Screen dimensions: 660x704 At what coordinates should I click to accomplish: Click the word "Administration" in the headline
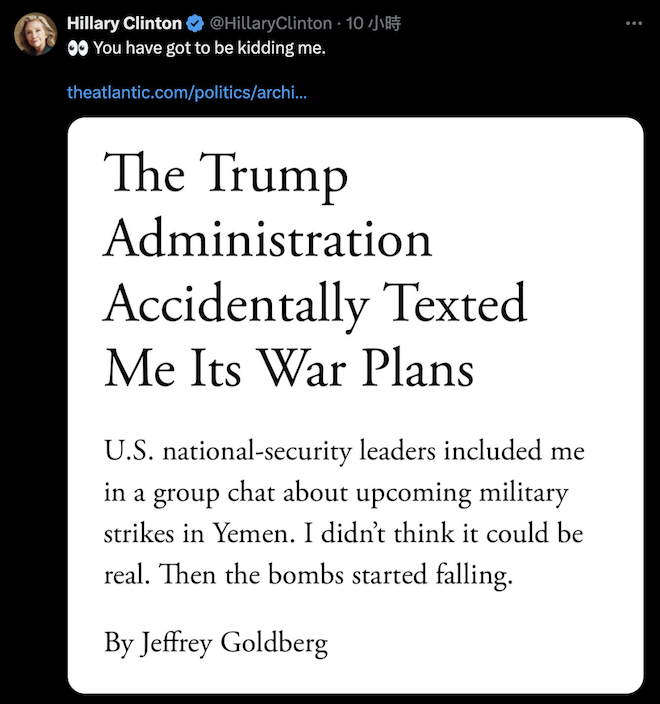(x=268, y=238)
